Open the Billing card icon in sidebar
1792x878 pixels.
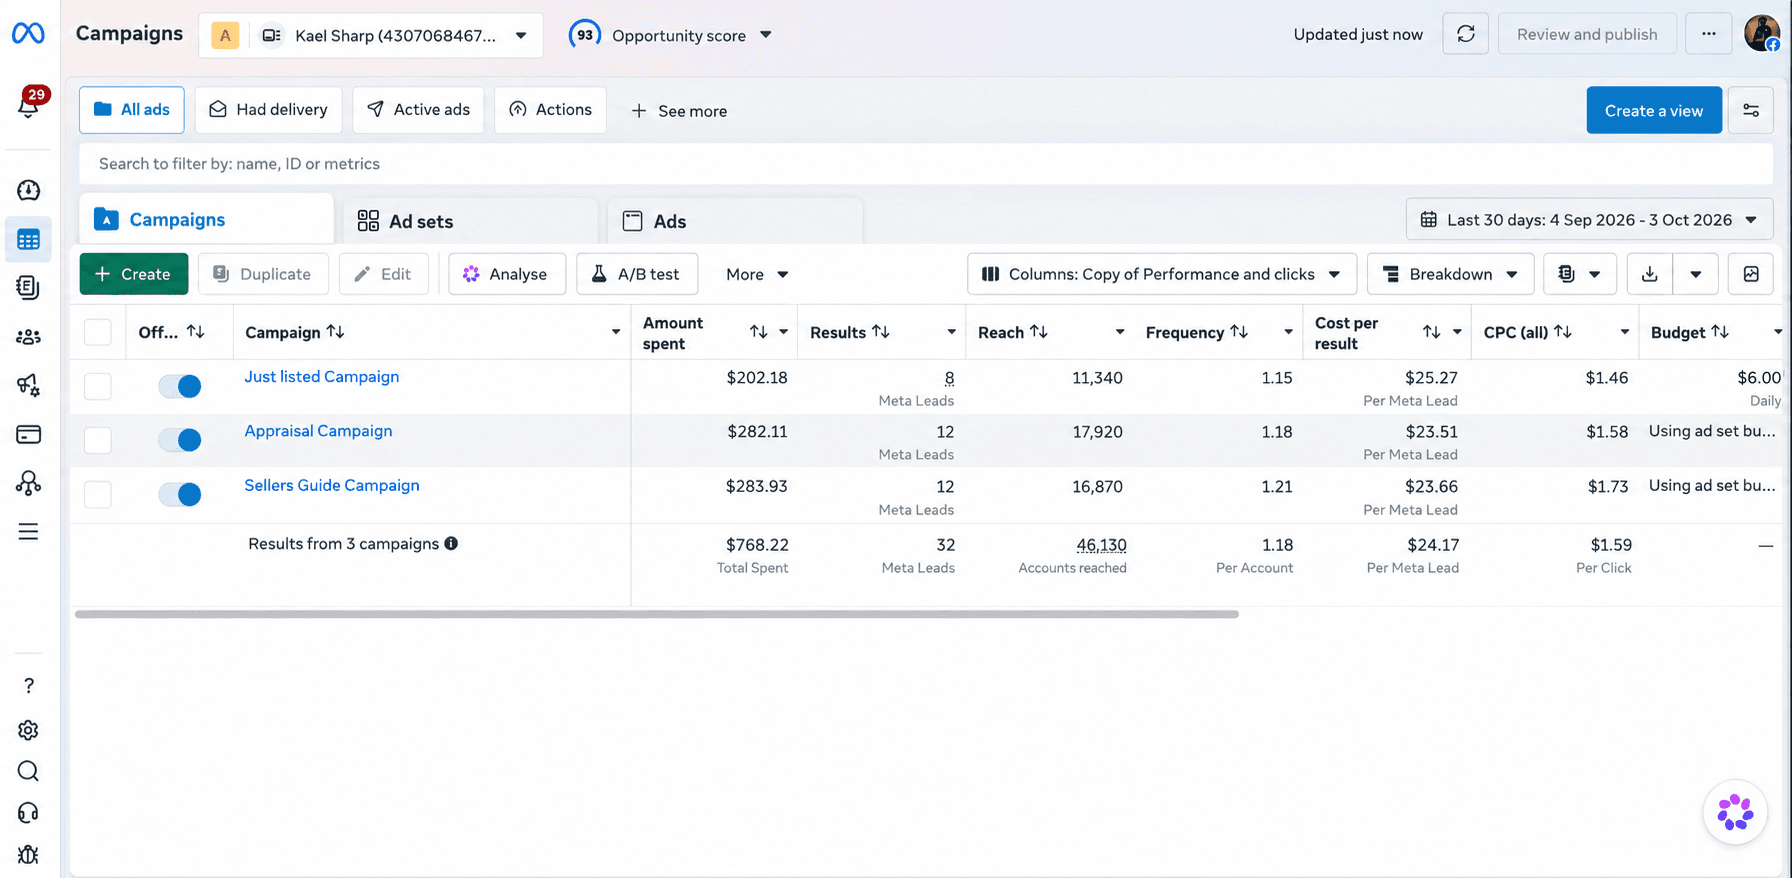tap(28, 434)
